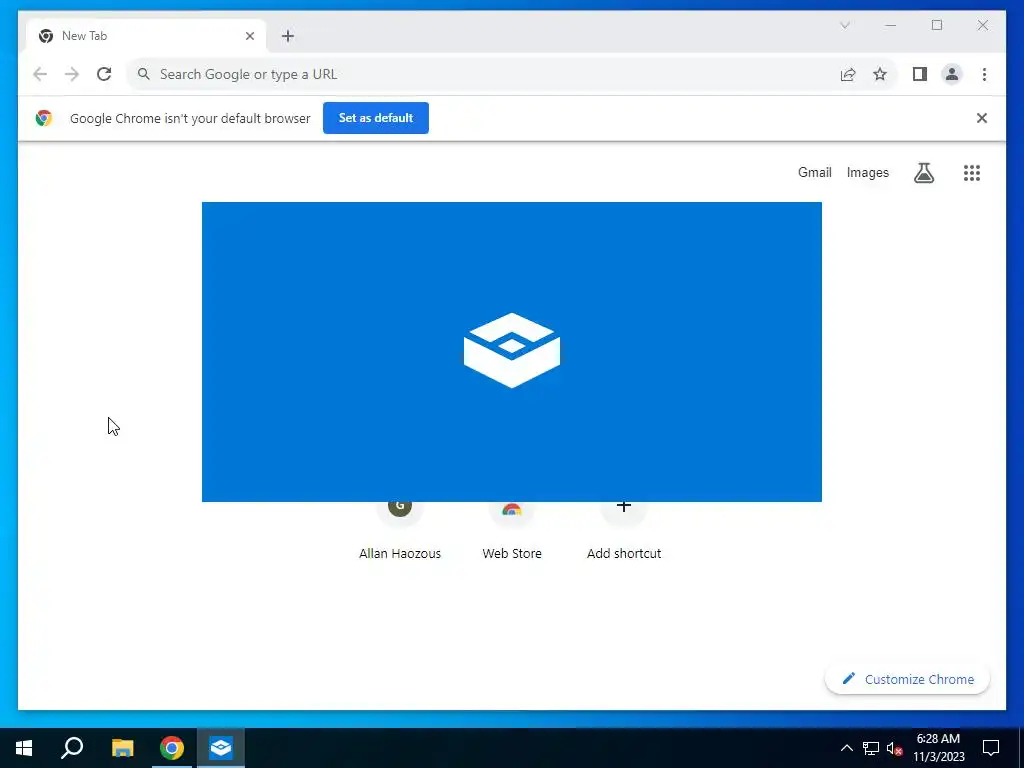Click Customize Chrome button
Viewport: 1024px width, 768px height.
(x=907, y=679)
